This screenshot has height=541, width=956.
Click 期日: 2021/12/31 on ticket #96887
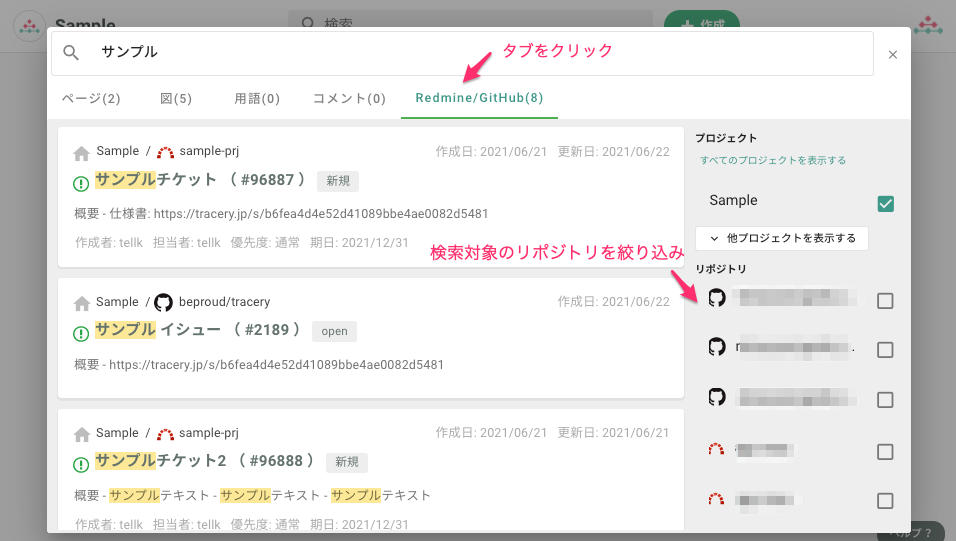click(359, 243)
